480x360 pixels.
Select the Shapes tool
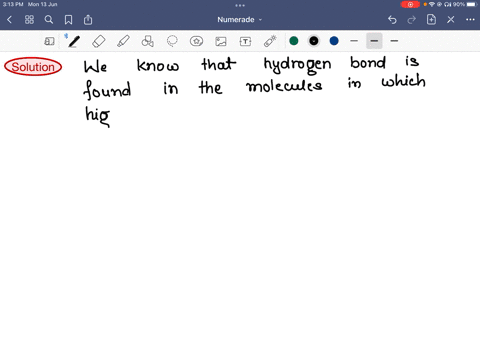(148, 41)
